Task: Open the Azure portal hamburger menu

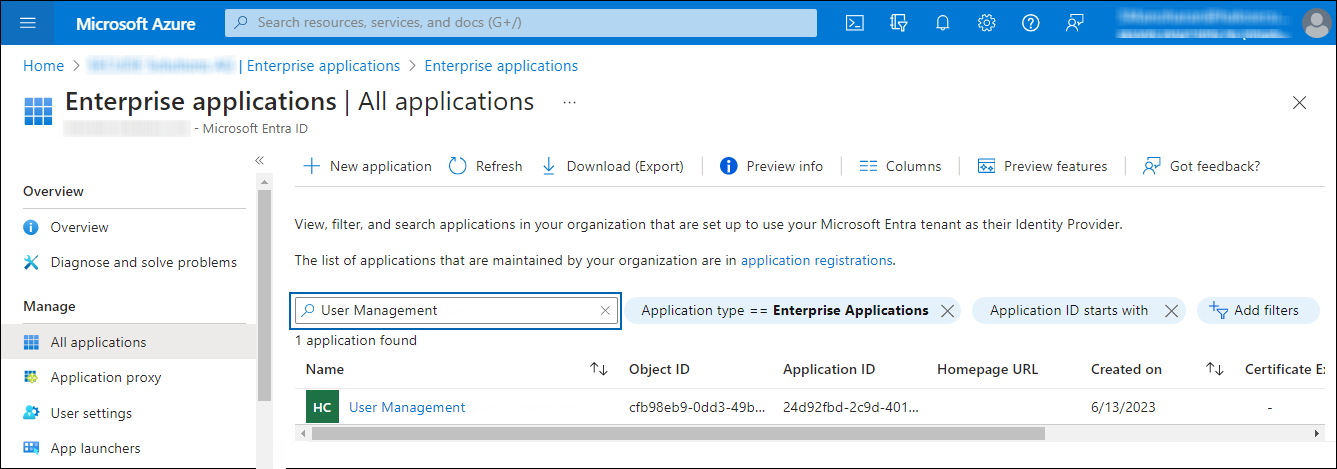Action: 27,23
